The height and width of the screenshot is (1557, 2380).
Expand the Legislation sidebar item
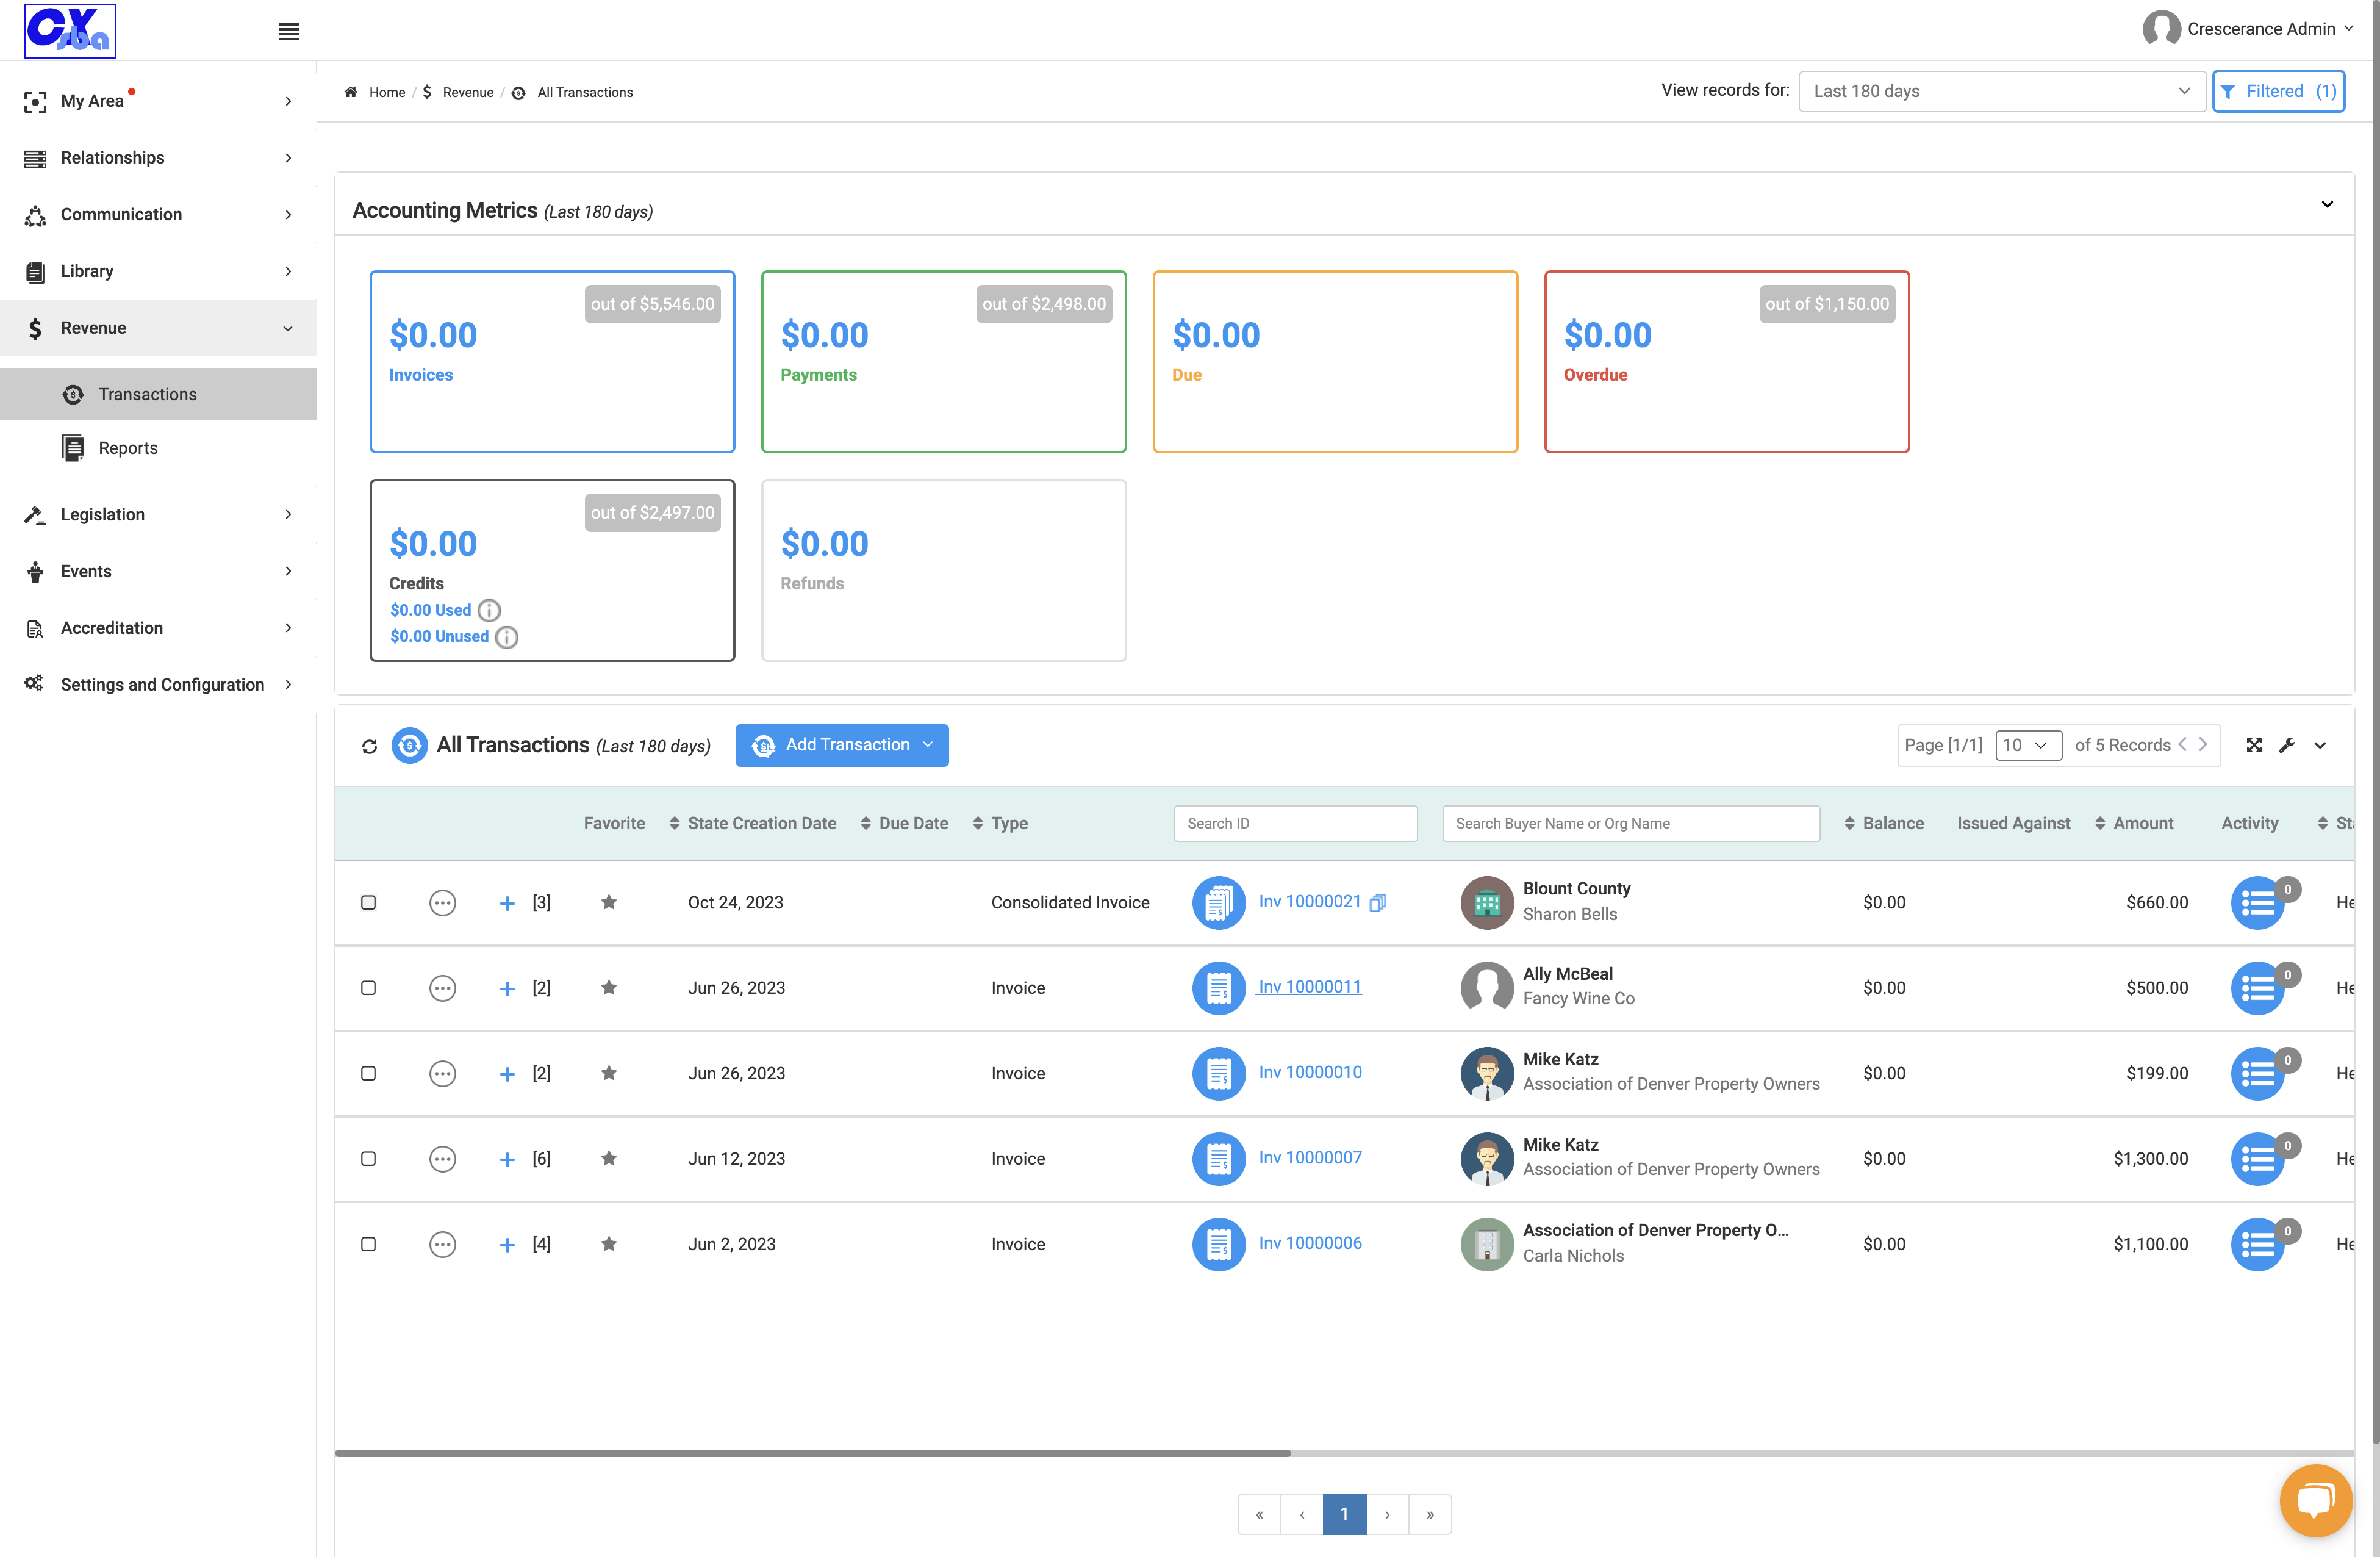tap(158, 514)
